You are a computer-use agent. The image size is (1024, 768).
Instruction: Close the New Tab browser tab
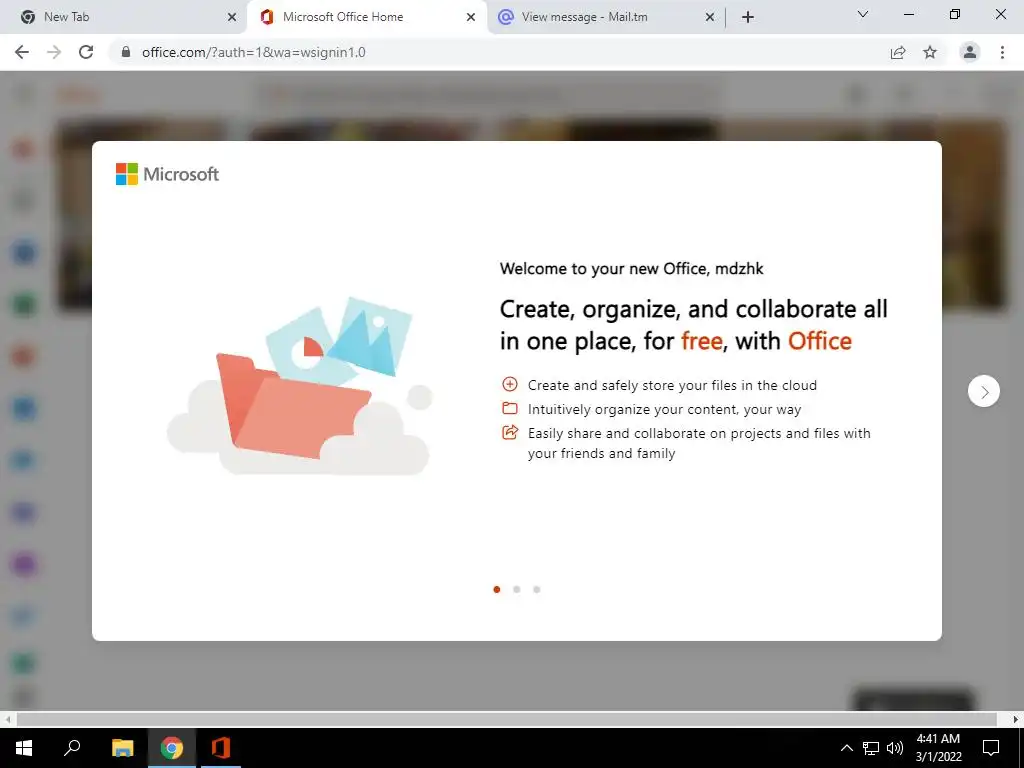click(x=232, y=17)
